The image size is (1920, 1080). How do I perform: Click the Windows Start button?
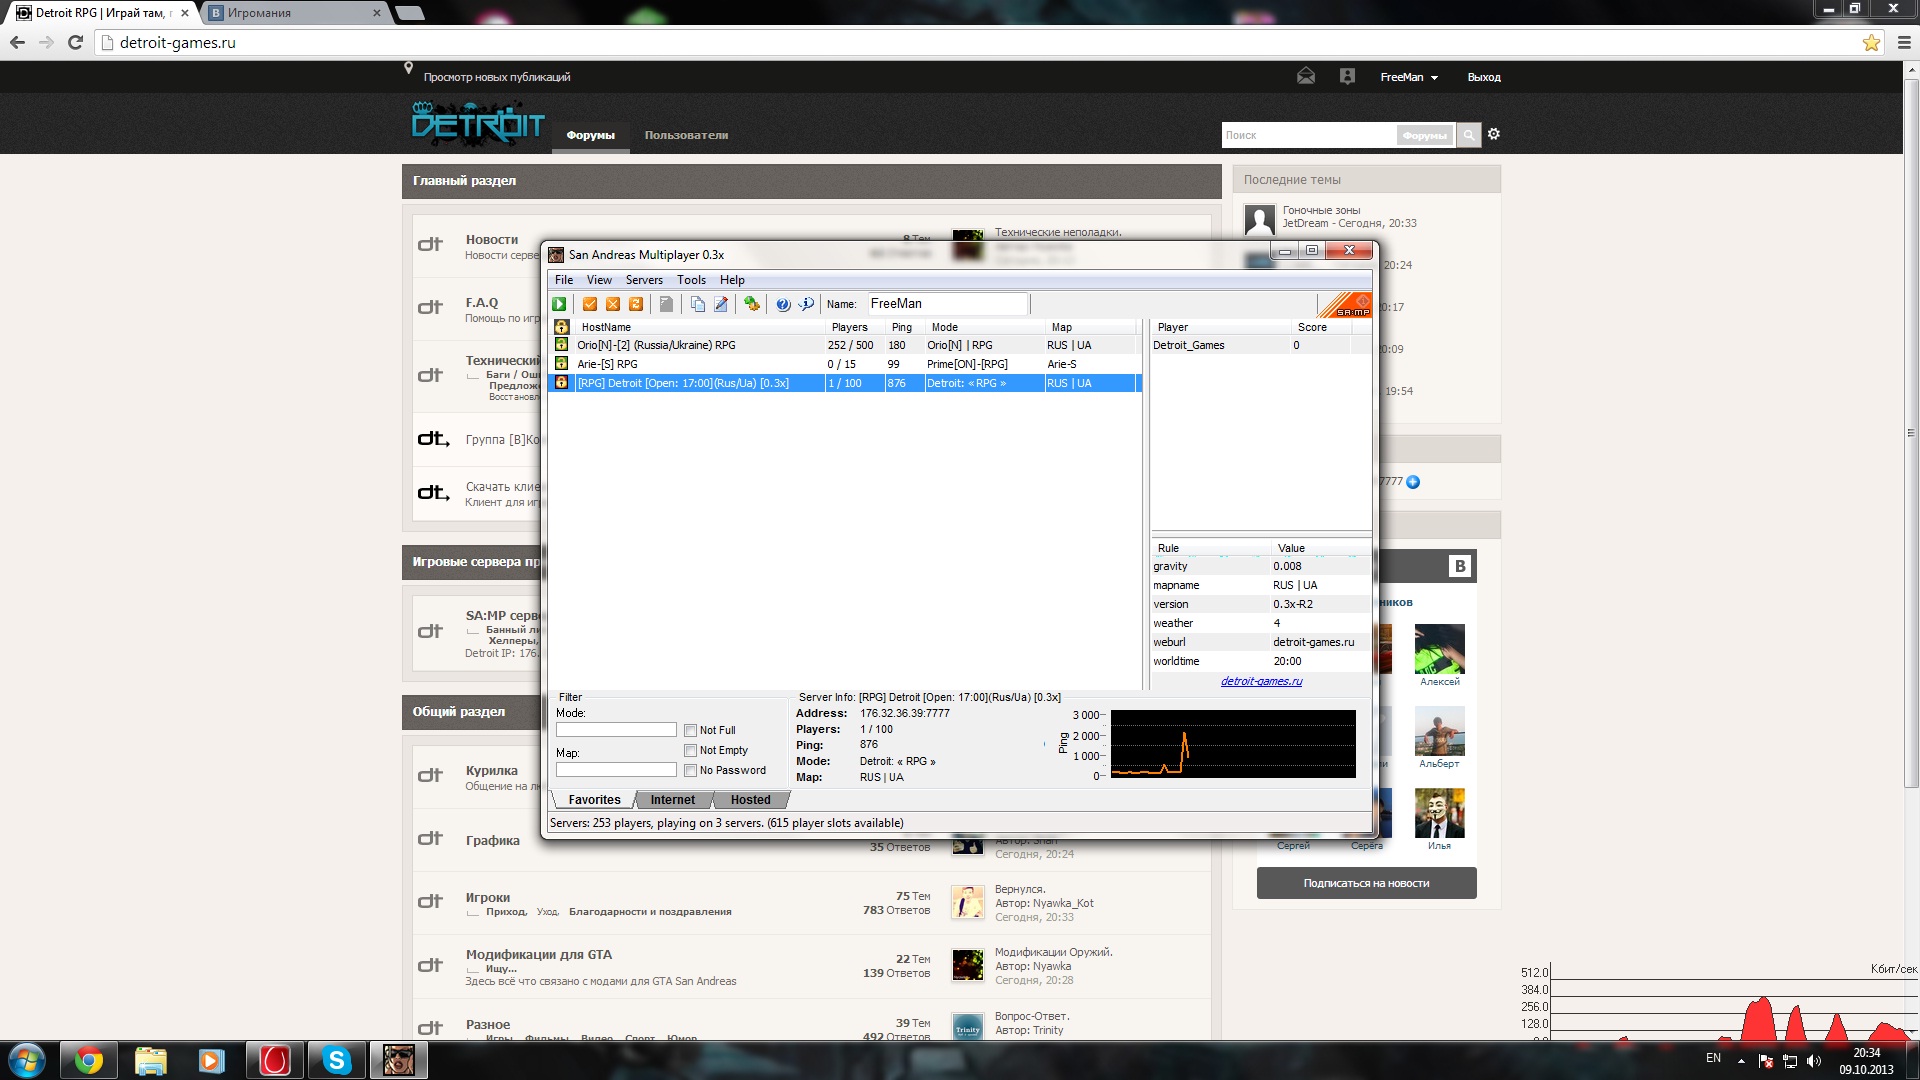(x=27, y=1060)
